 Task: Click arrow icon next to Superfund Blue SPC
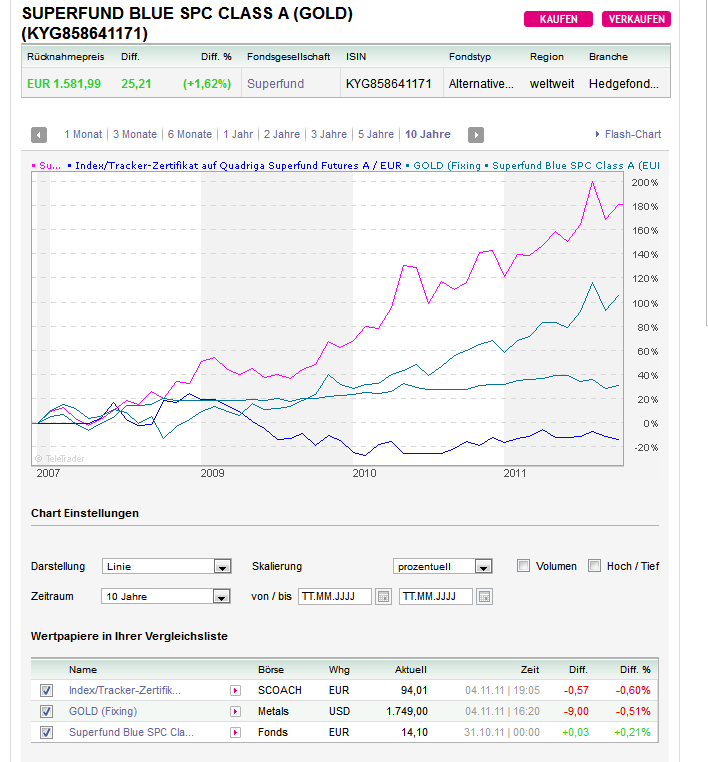pos(235,732)
